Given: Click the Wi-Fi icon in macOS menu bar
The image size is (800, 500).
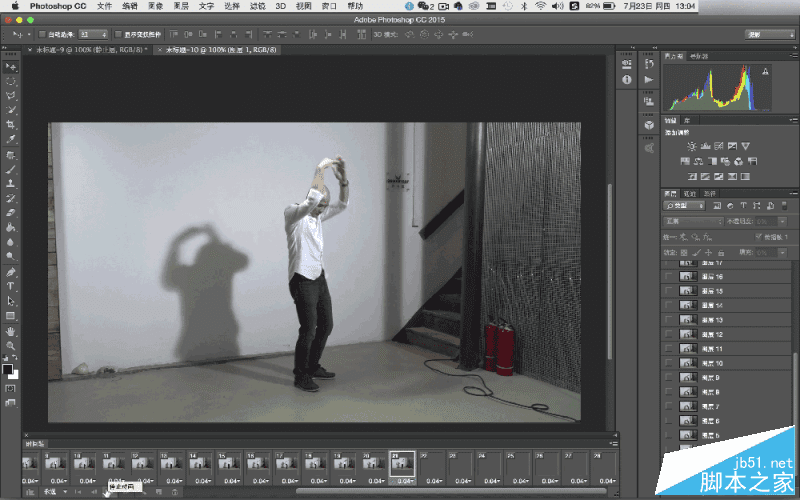Looking at the screenshot, I should point(540,6).
